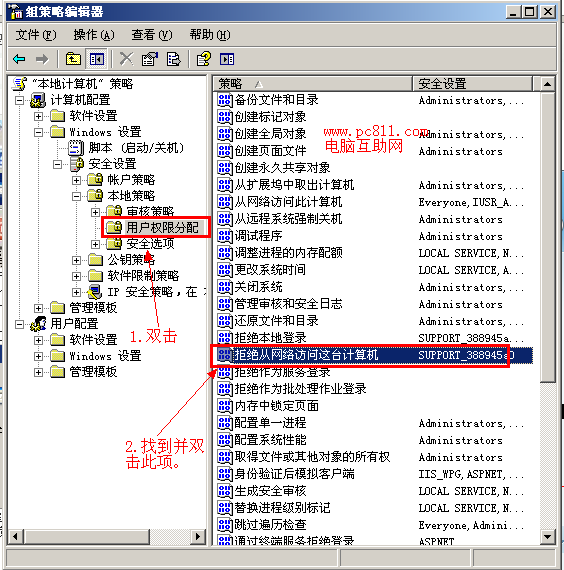Screen dimensions: 564x570
Task: Select 软件限制策略 in the tree
Action: (143, 276)
